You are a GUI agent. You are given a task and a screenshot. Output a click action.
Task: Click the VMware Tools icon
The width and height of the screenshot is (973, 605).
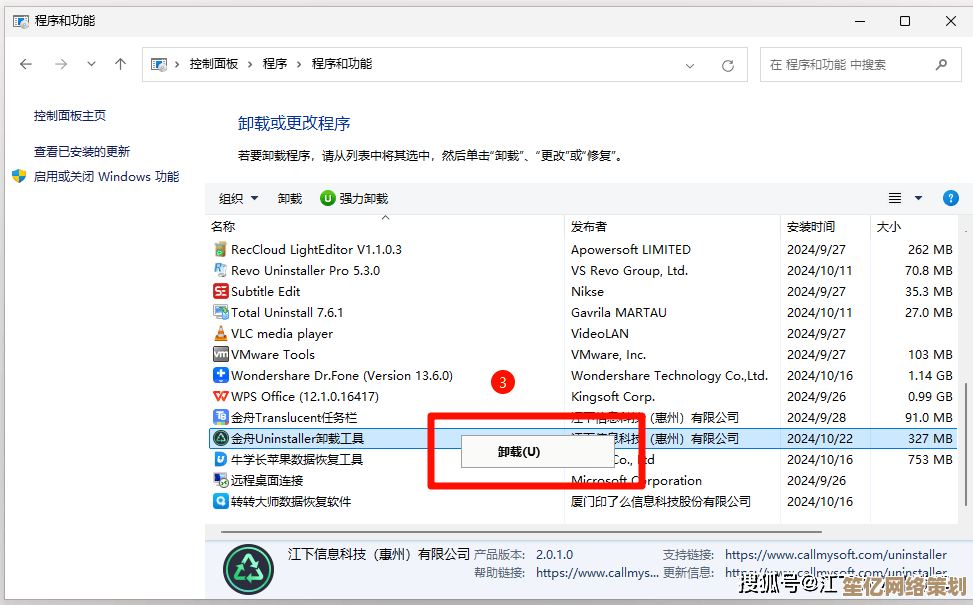(220, 355)
